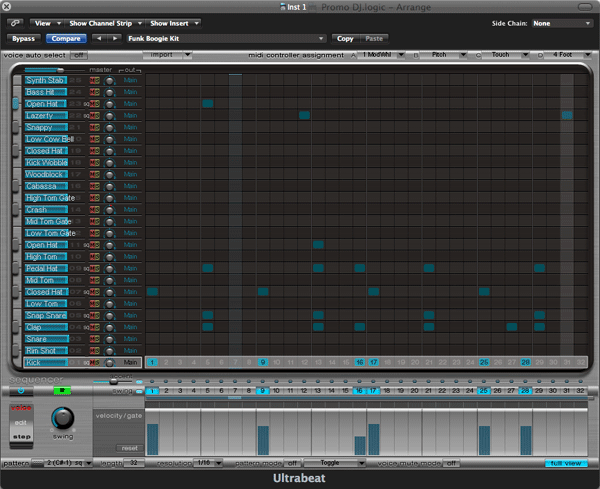
Task: Mute the Low Cow Bell voice
Action: (x=92, y=139)
